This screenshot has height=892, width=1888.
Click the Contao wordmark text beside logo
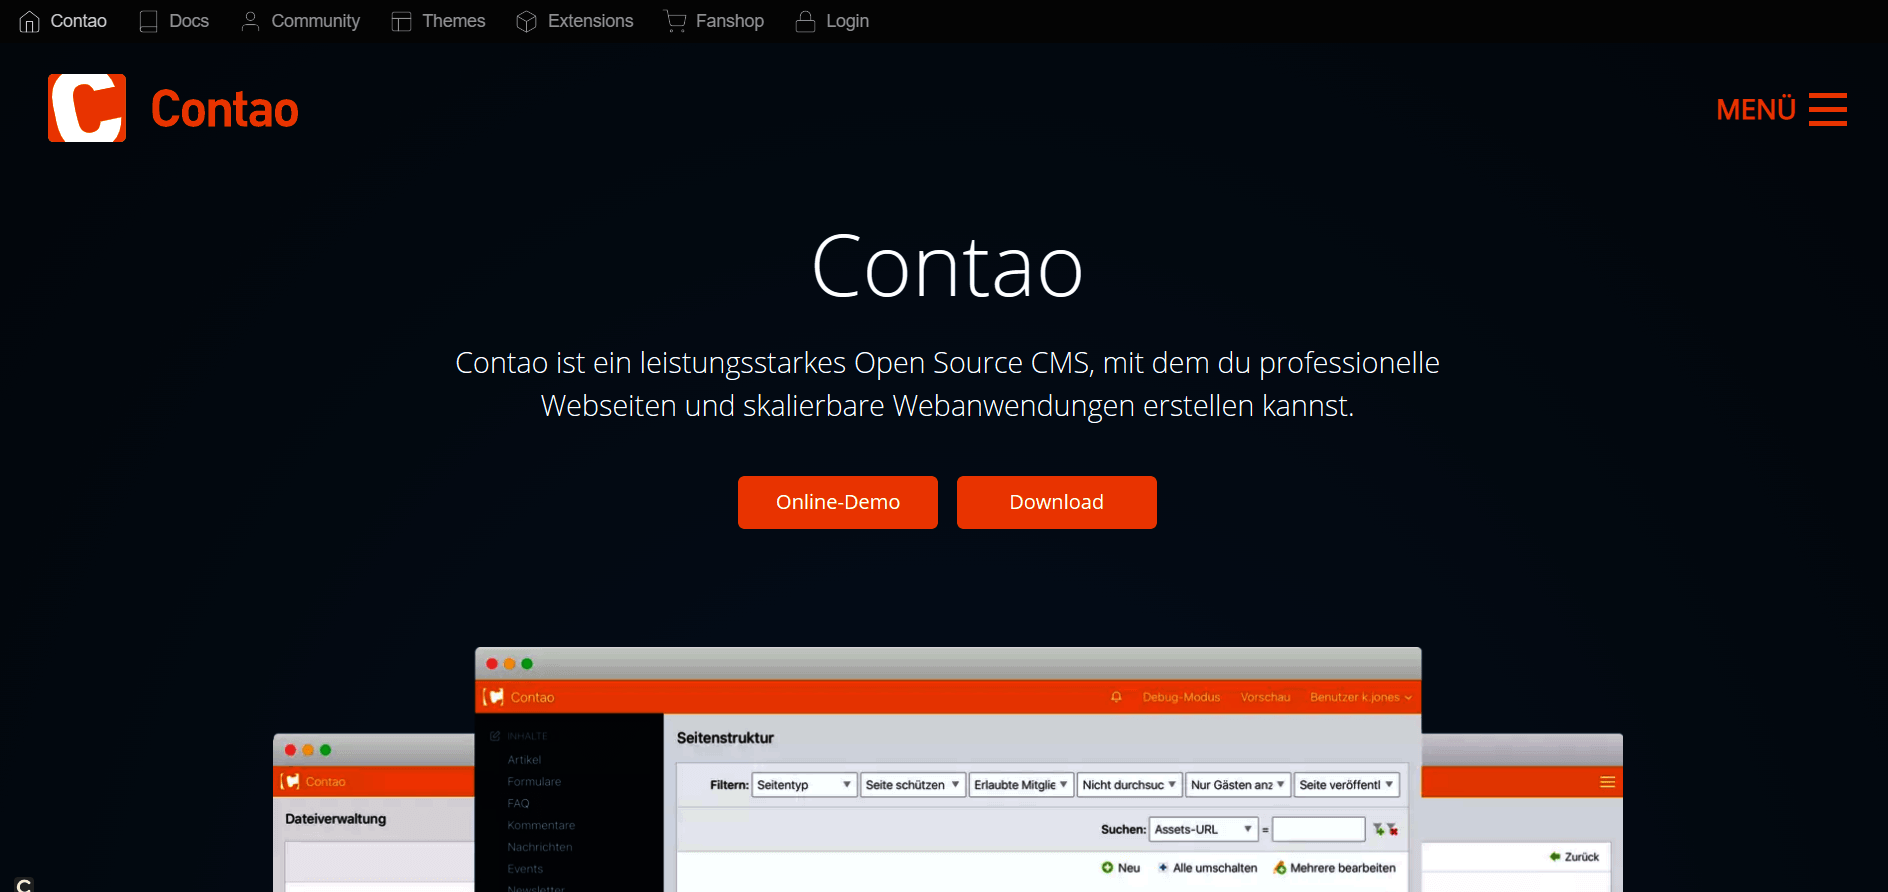(224, 109)
